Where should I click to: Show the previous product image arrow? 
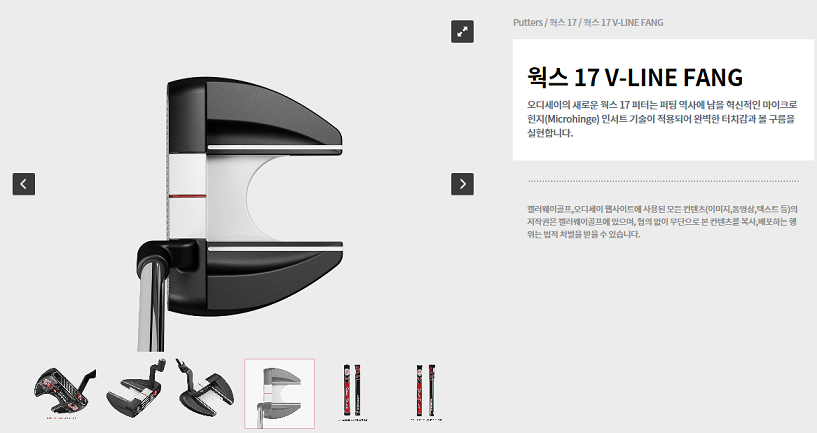[24, 184]
